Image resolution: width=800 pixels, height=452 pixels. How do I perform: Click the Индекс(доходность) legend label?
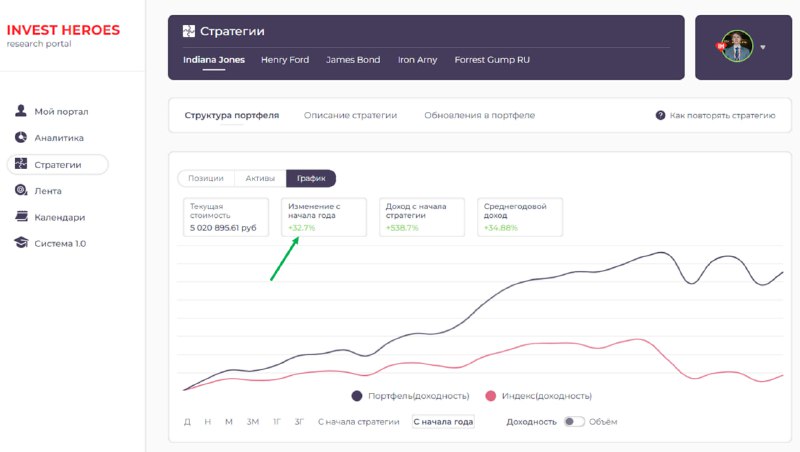pos(546,396)
